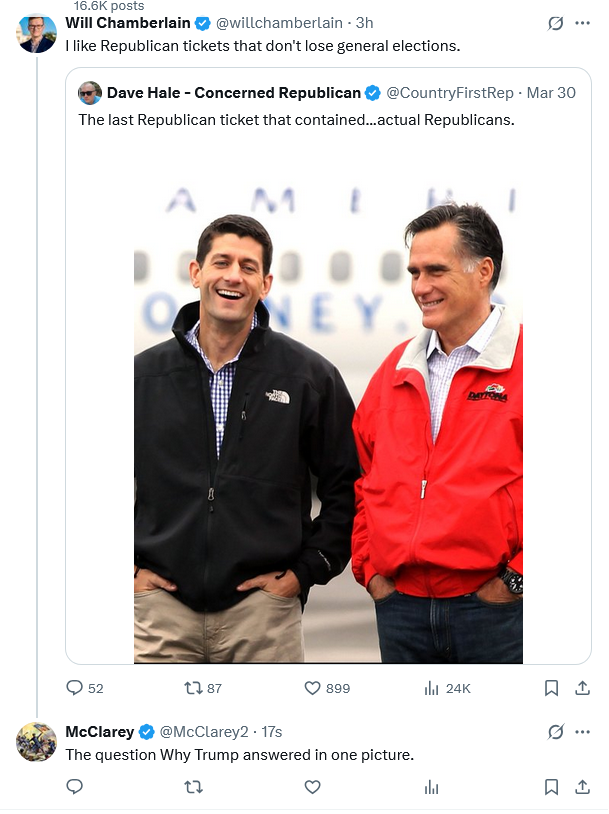
Task: Like Will Chamberlain's post
Action: 312,688
